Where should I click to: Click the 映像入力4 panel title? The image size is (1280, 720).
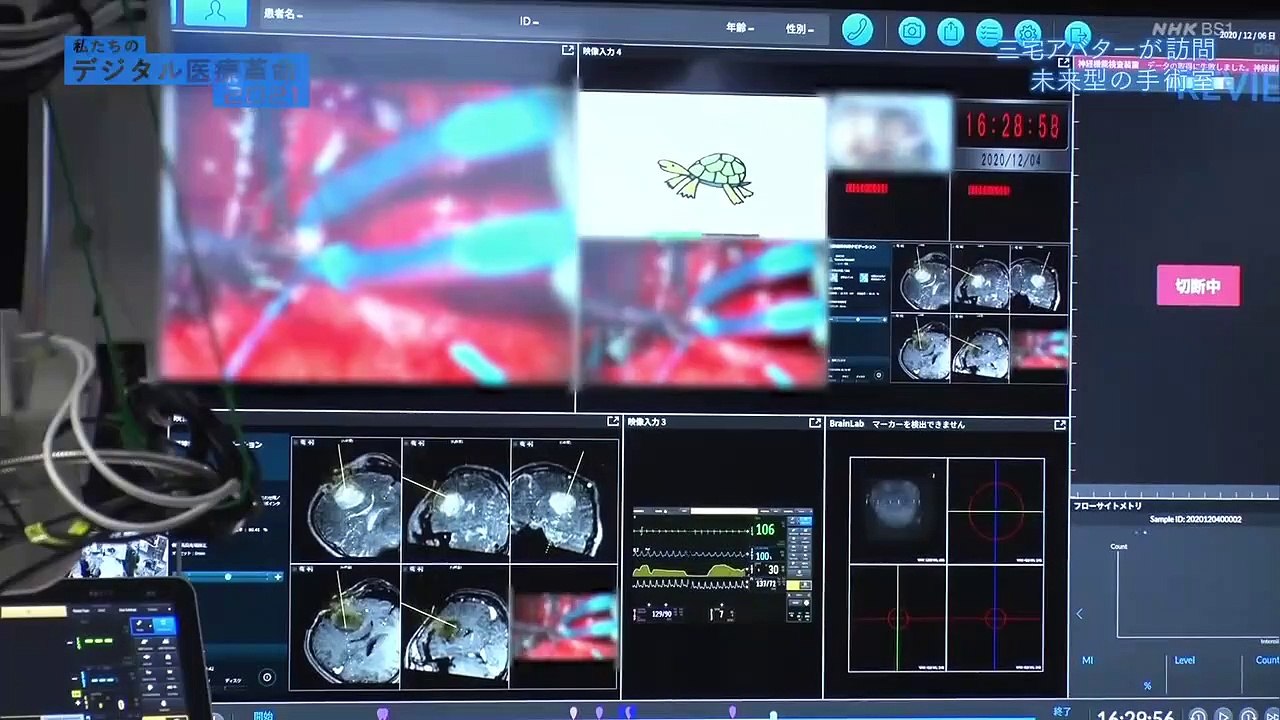point(602,51)
